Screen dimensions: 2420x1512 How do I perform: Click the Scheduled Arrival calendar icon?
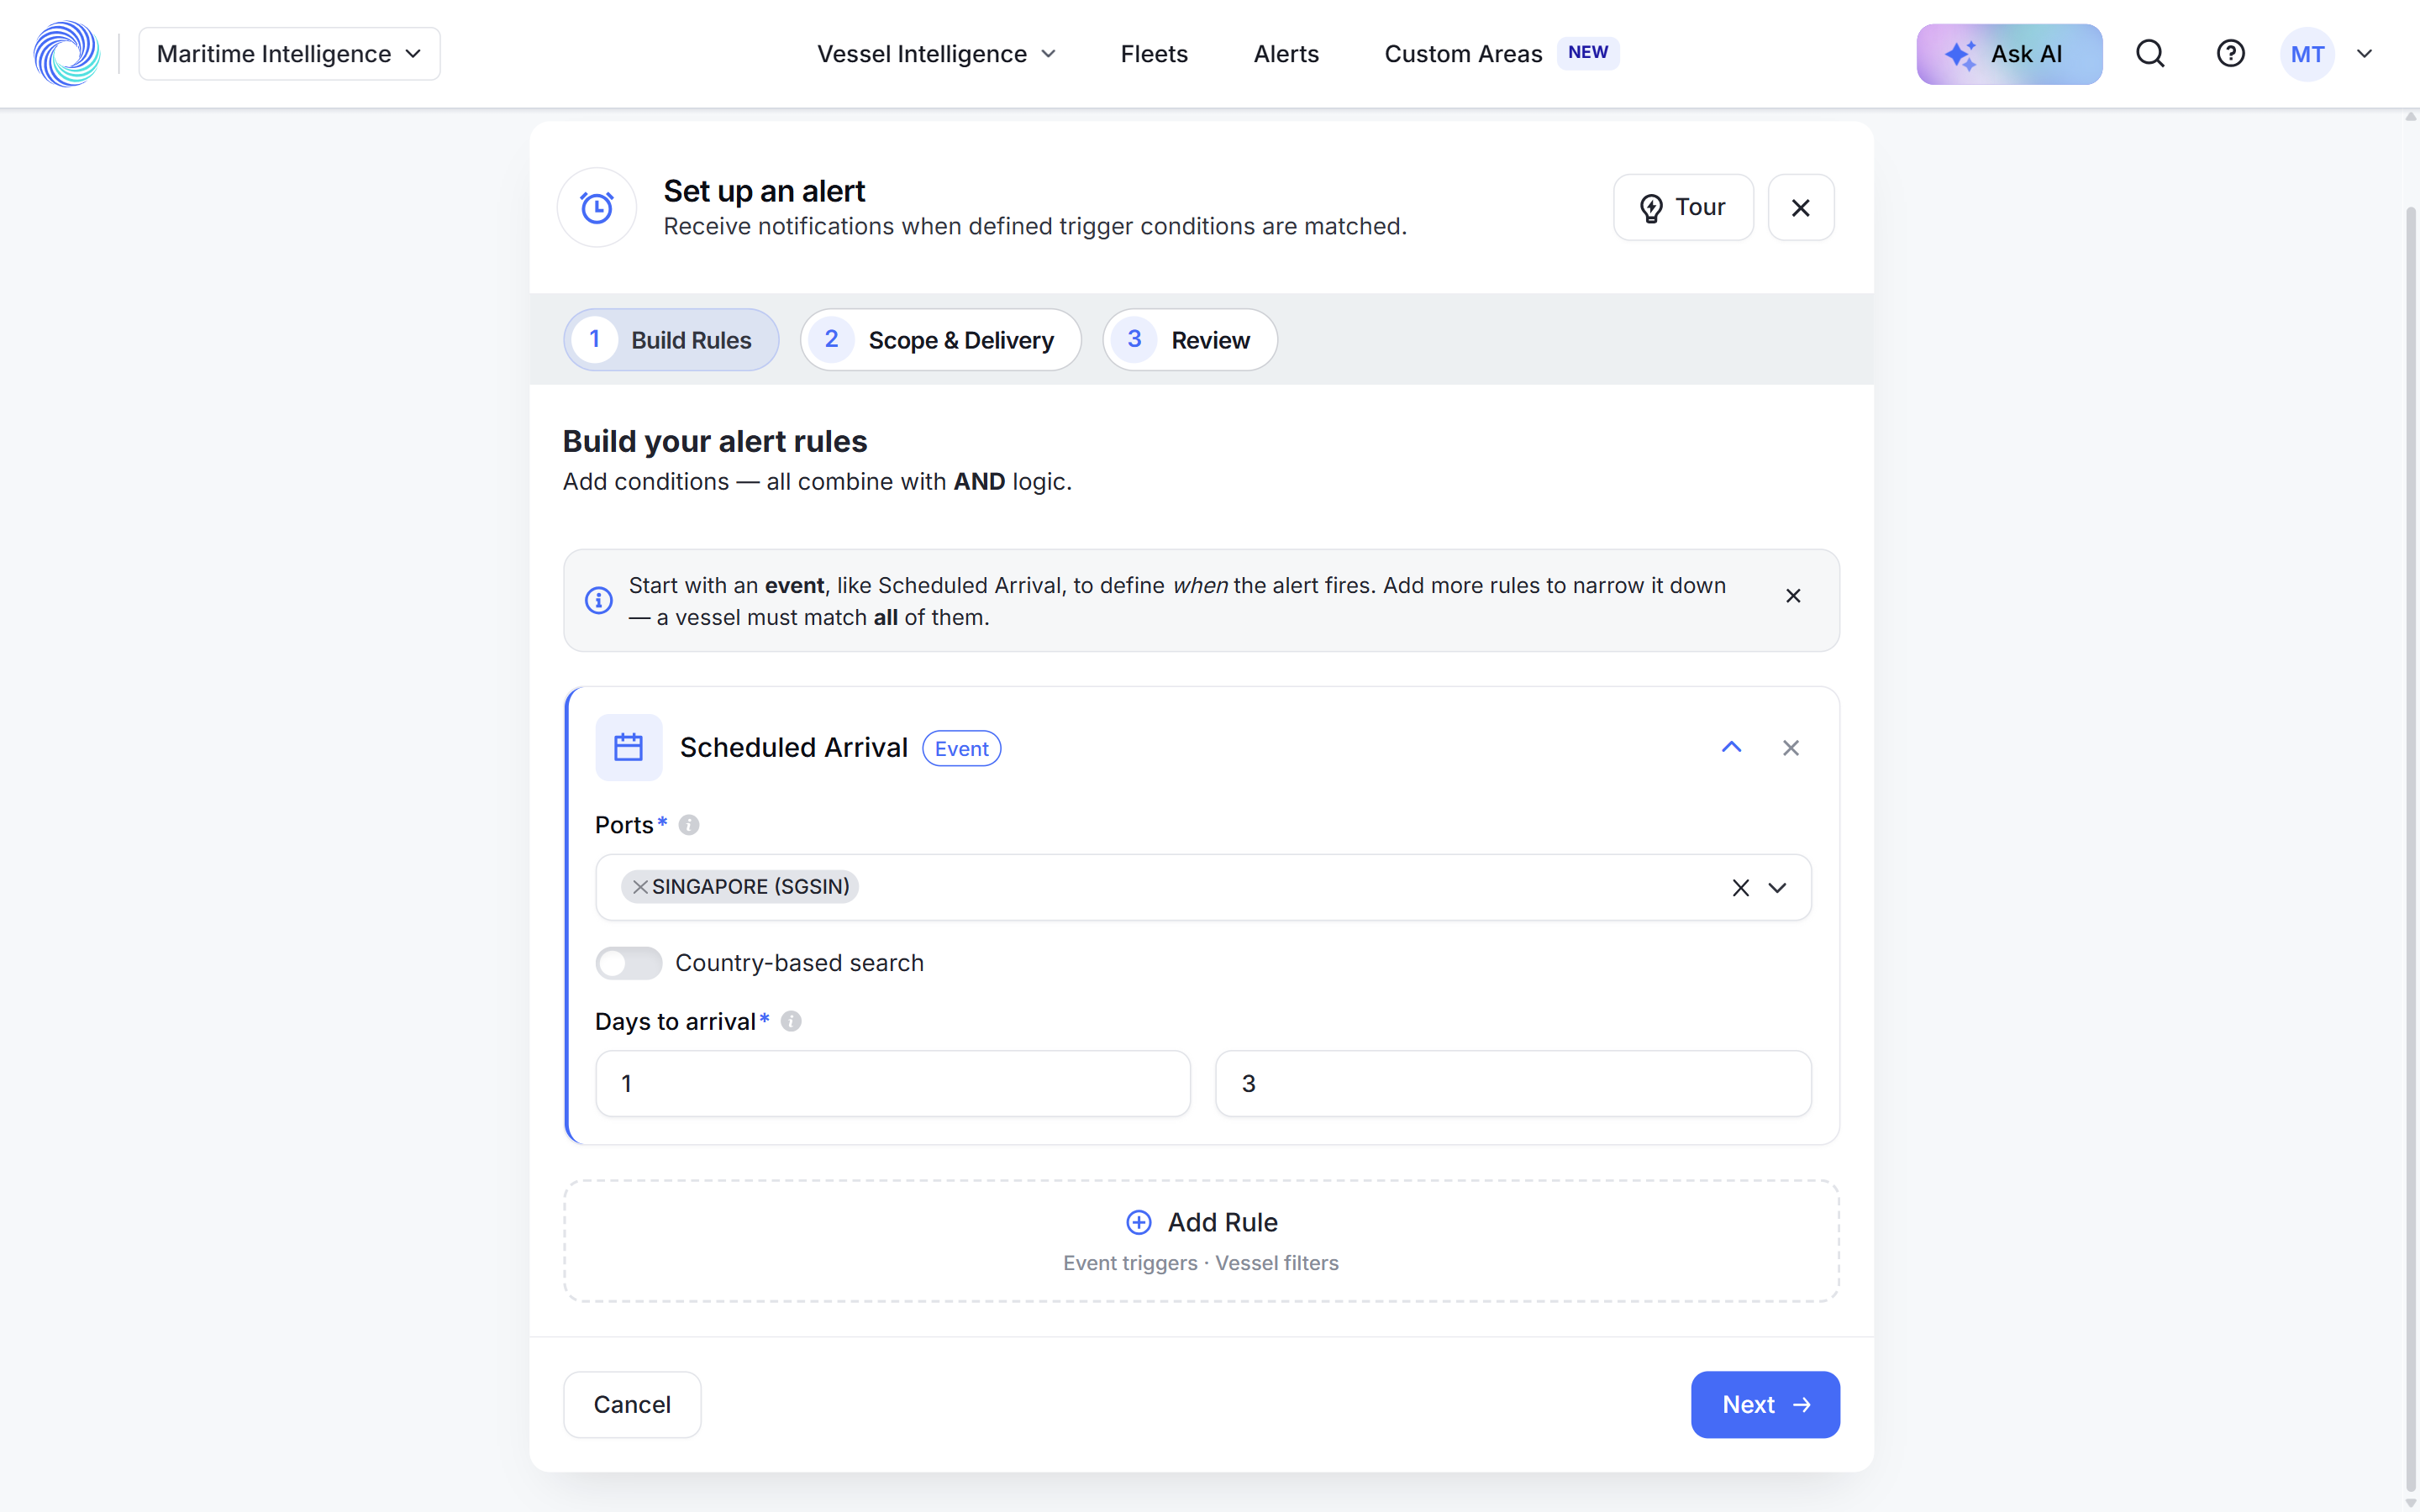click(628, 747)
